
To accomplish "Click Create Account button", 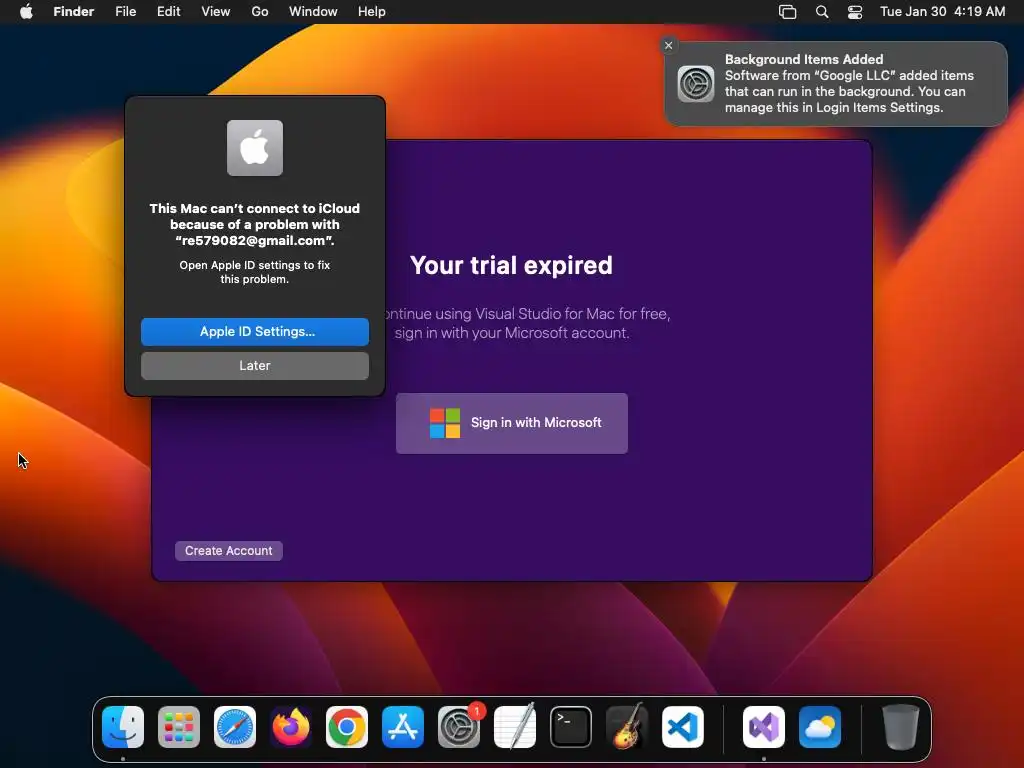I will 229,551.
